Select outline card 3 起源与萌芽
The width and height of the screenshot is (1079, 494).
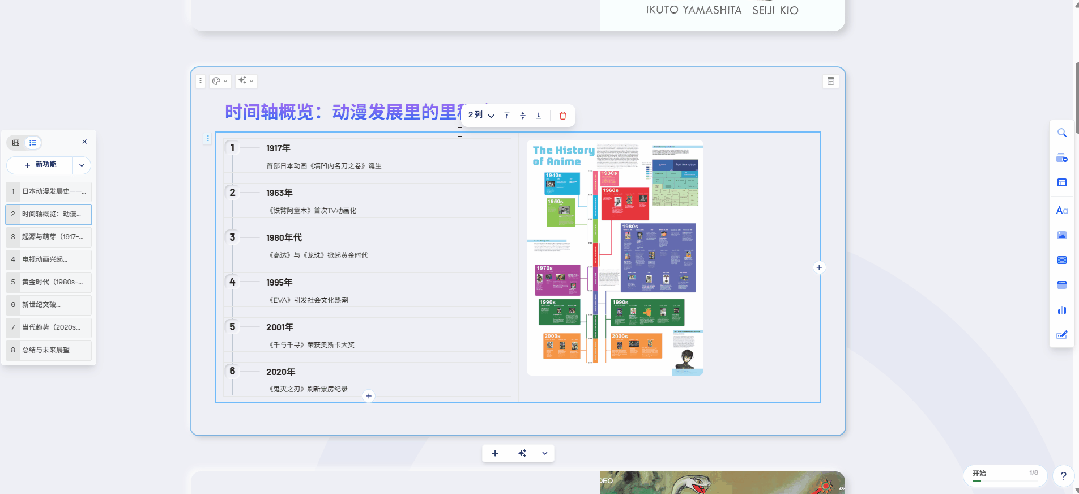pos(49,237)
